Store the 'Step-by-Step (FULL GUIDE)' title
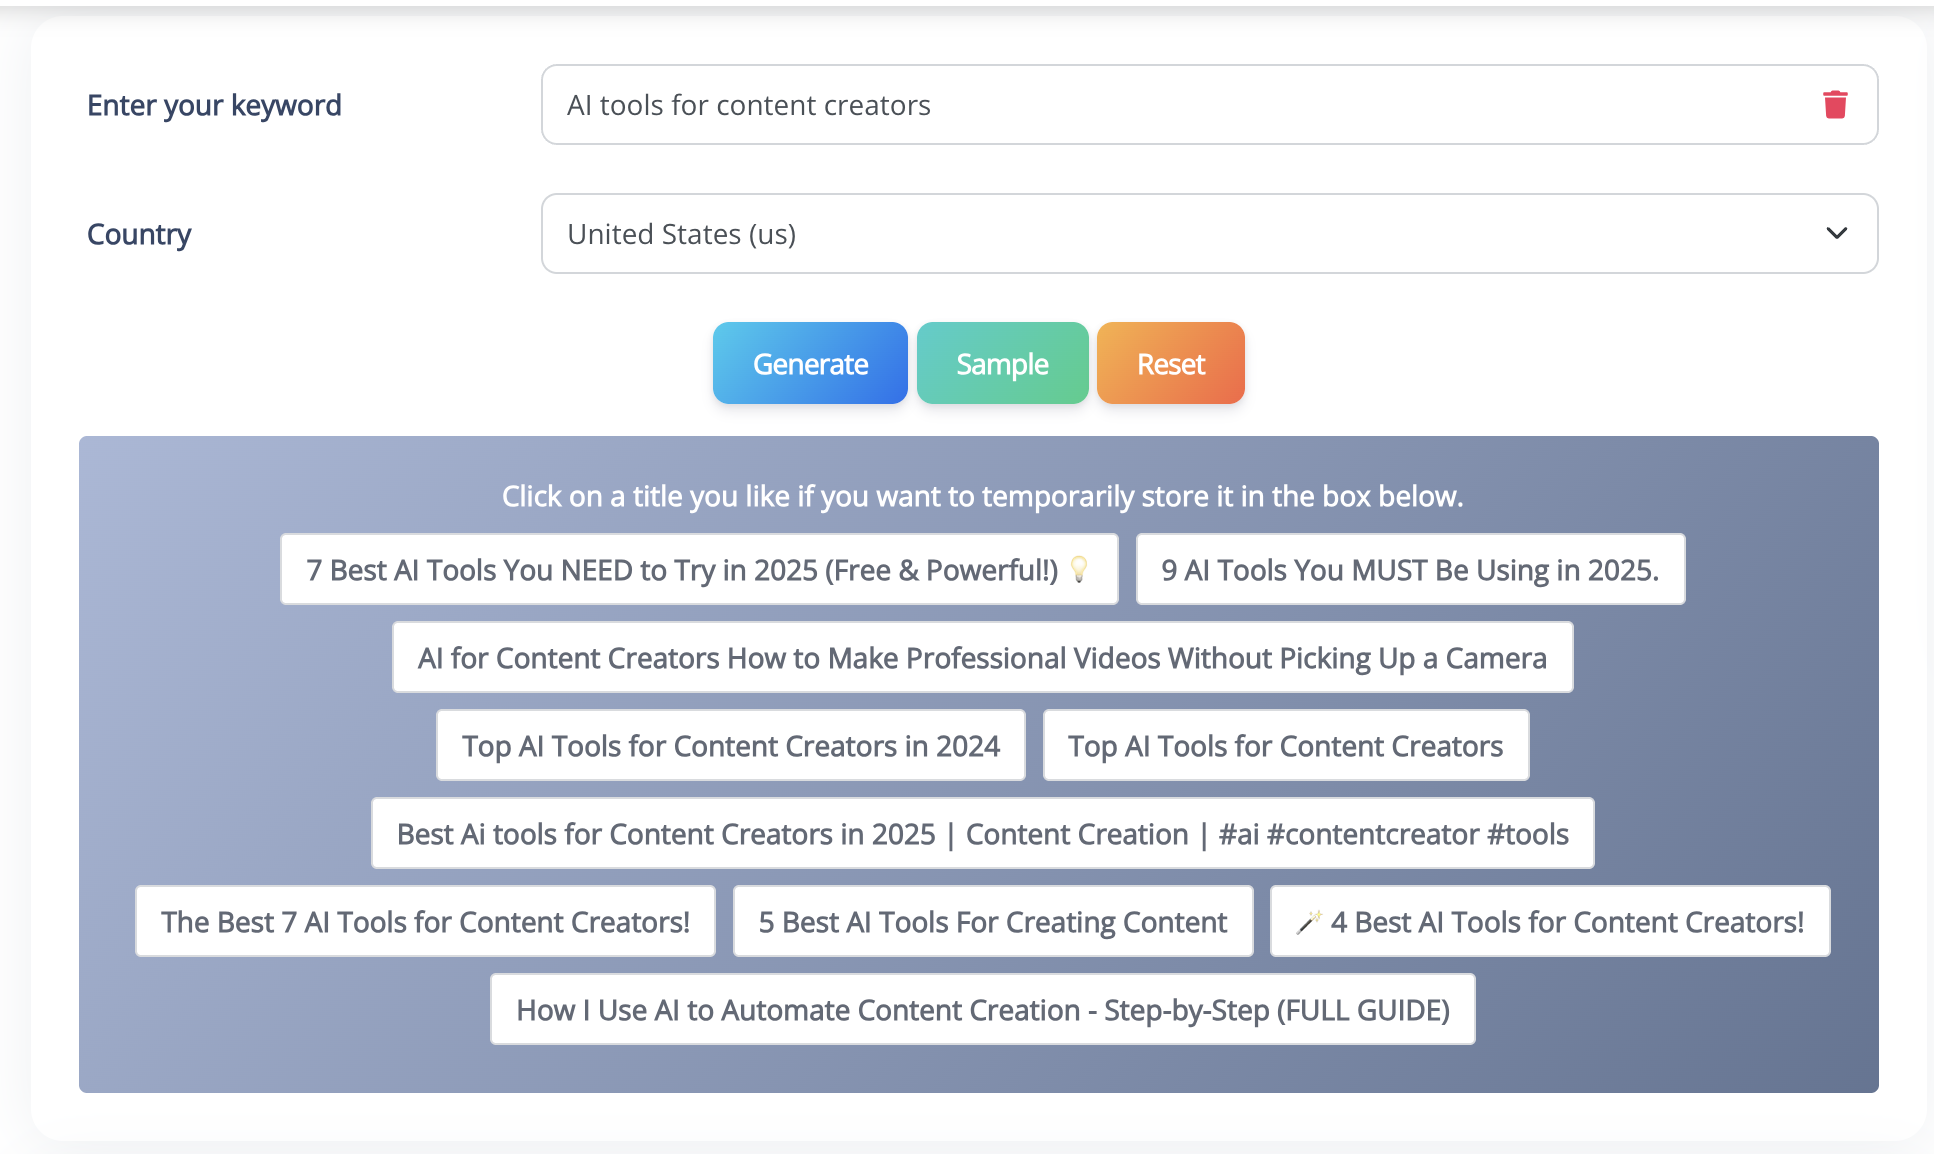Screen dimensions: 1934x1154 point(982,1010)
